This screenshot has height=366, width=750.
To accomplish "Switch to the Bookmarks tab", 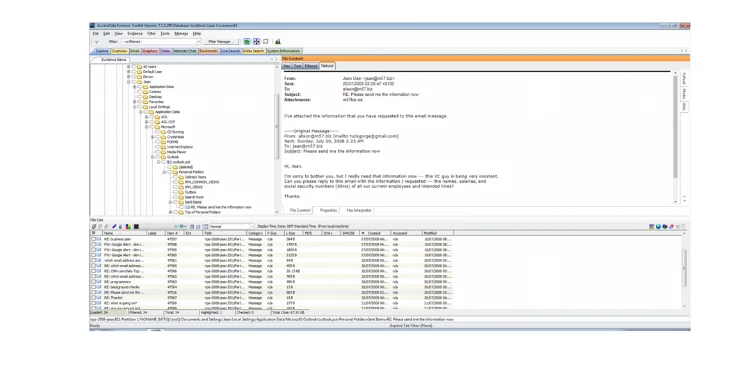I will [x=209, y=51].
